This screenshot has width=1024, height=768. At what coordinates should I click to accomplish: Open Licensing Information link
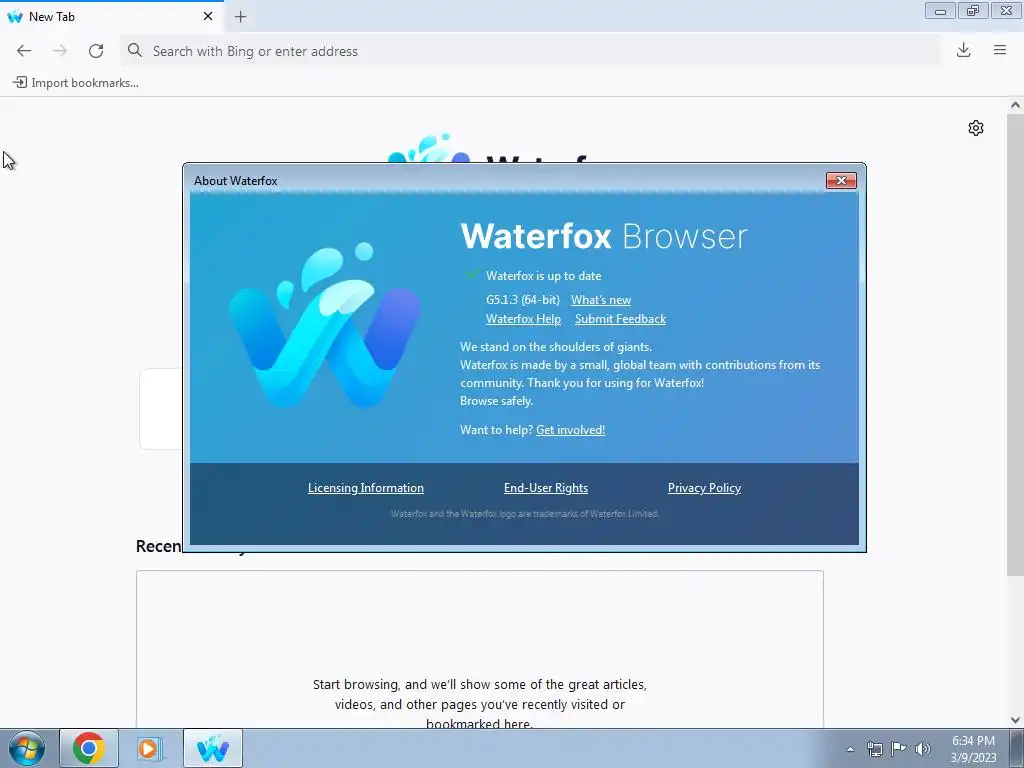tap(366, 488)
